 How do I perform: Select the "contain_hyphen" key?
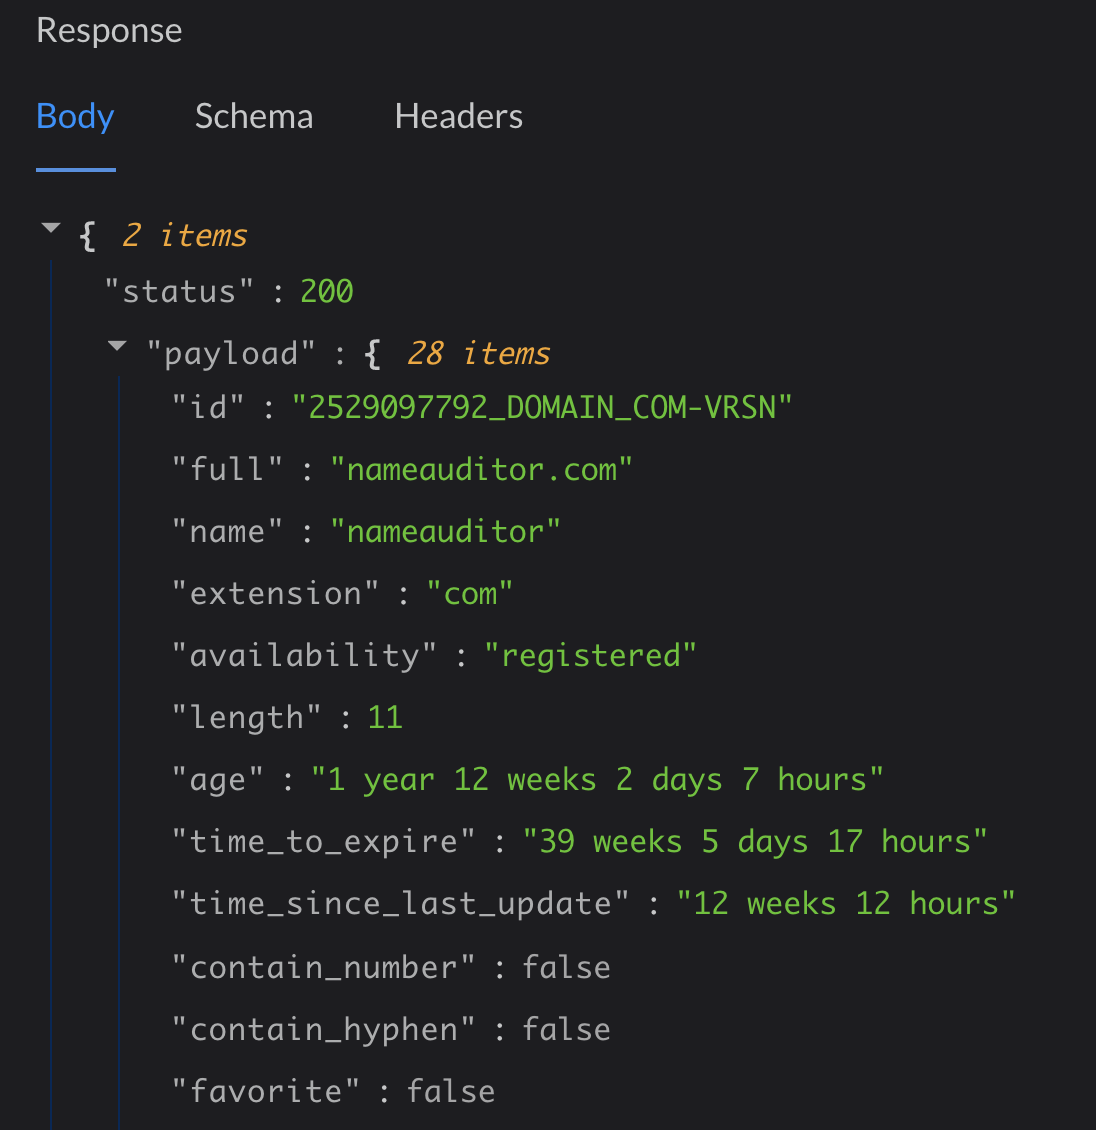(324, 1029)
